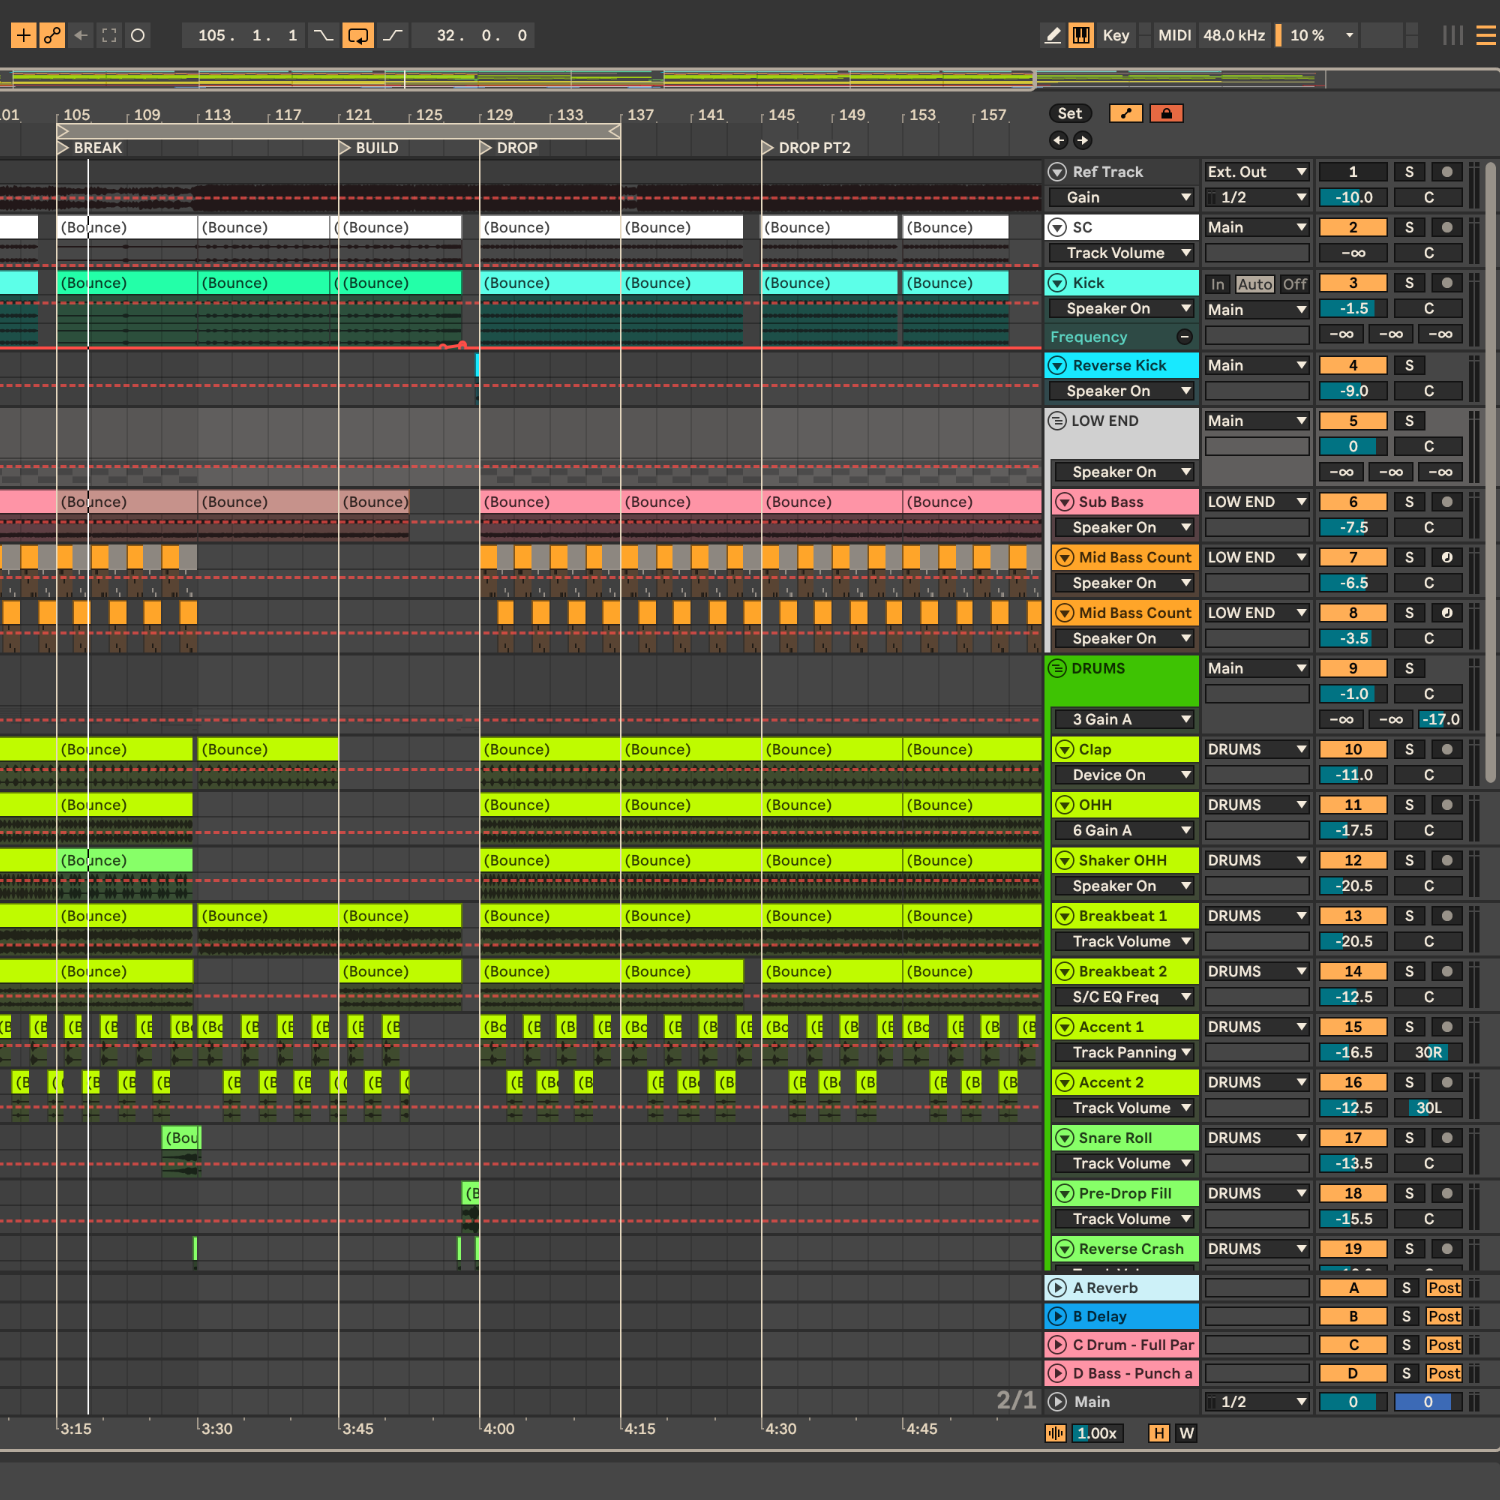The image size is (1500, 1500).
Task: Open the Key map mode
Action: (x=1115, y=36)
